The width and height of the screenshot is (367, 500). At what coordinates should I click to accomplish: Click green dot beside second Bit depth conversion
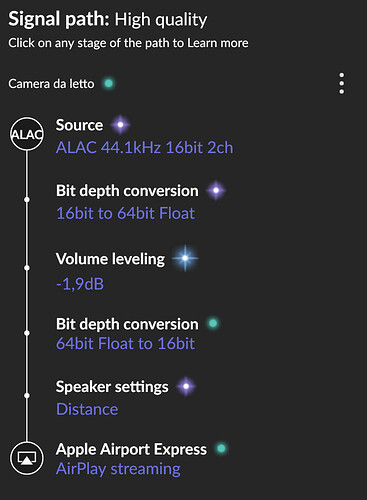[x=213, y=323]
